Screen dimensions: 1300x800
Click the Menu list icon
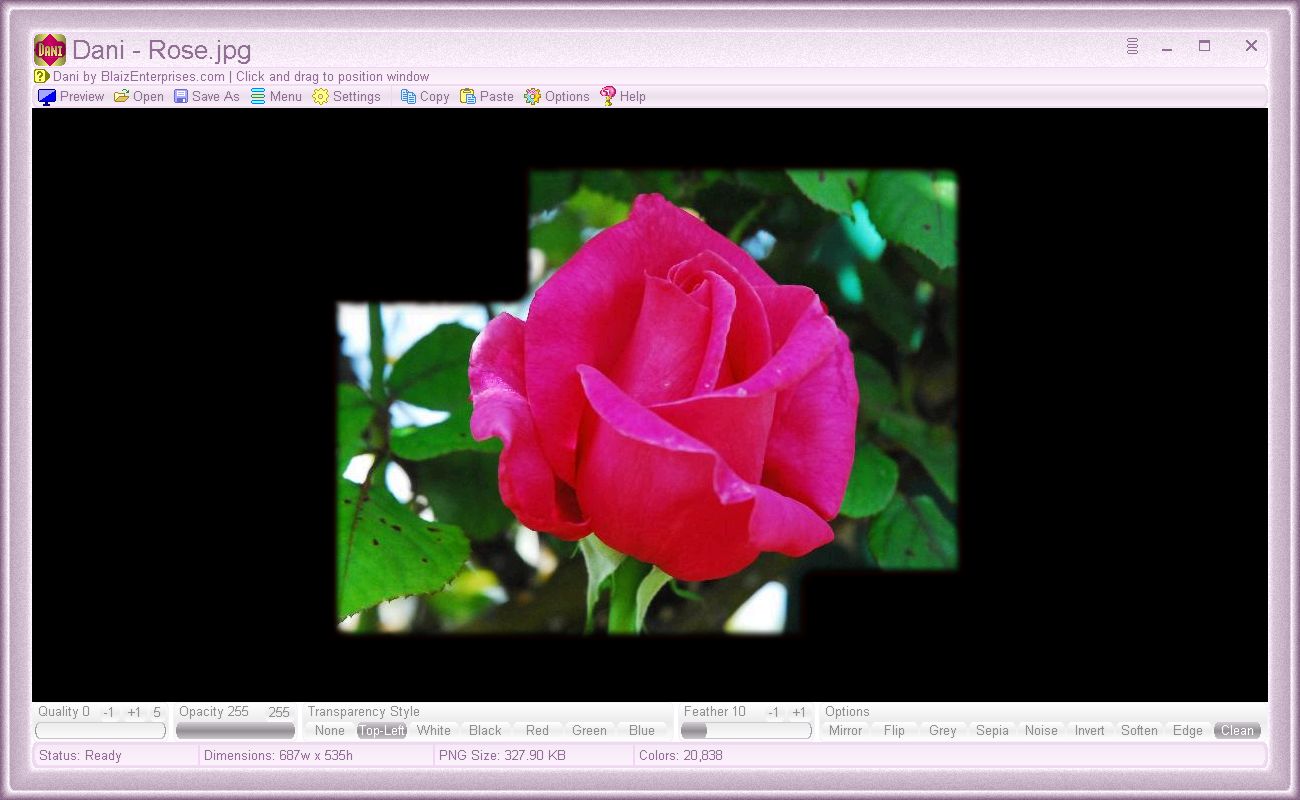pyautogui.click(x=258, y=96)
